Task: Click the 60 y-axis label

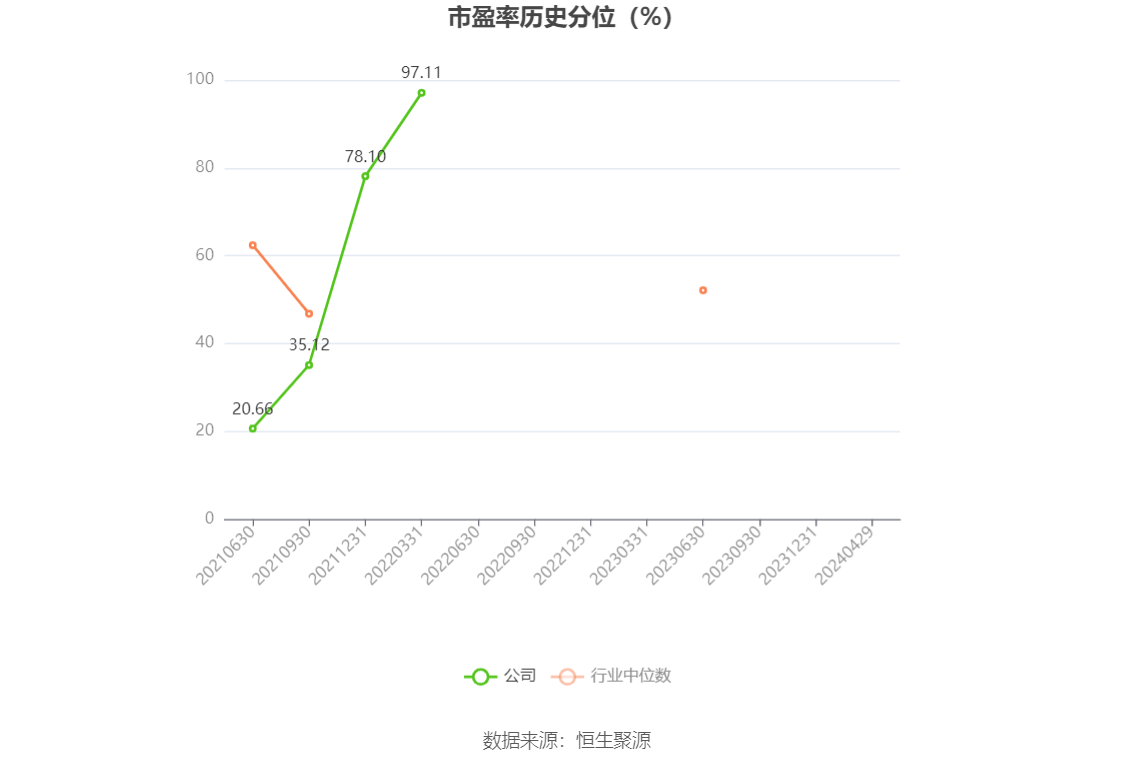Action: pos(205,255)
